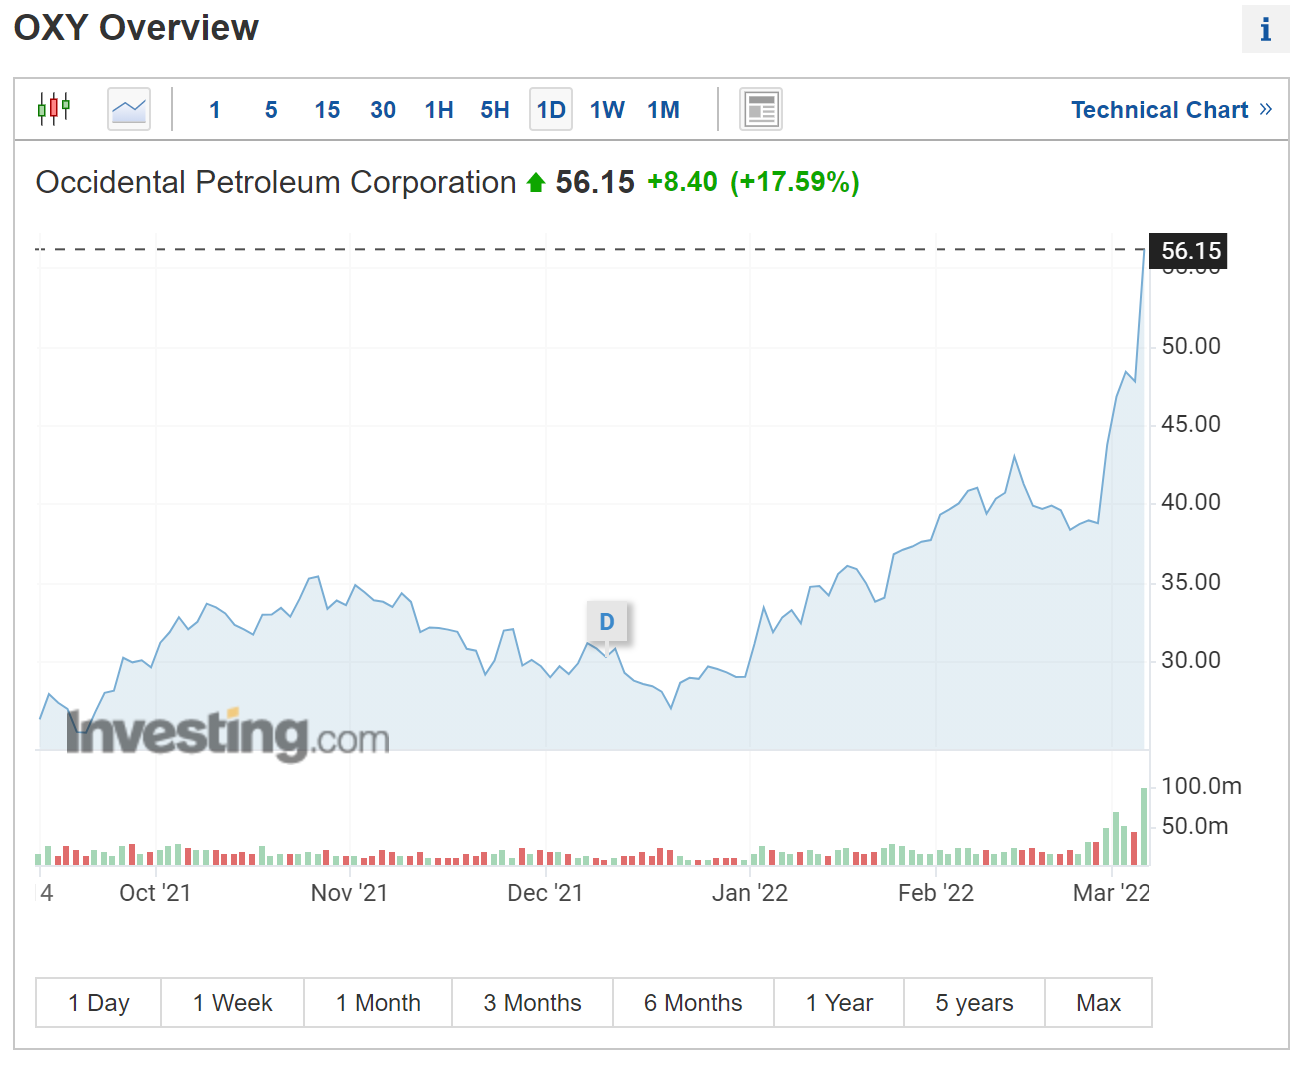Show the 1 Week range
This screenshot has width=1301, height=1065.
[233, 1003]
